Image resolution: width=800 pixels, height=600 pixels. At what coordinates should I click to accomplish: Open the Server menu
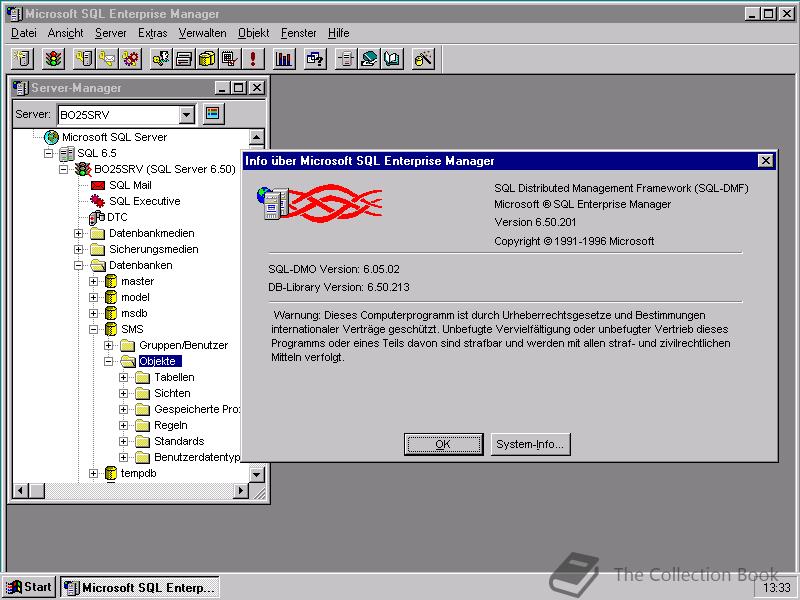pyautogui.click(x=110, y=33)
